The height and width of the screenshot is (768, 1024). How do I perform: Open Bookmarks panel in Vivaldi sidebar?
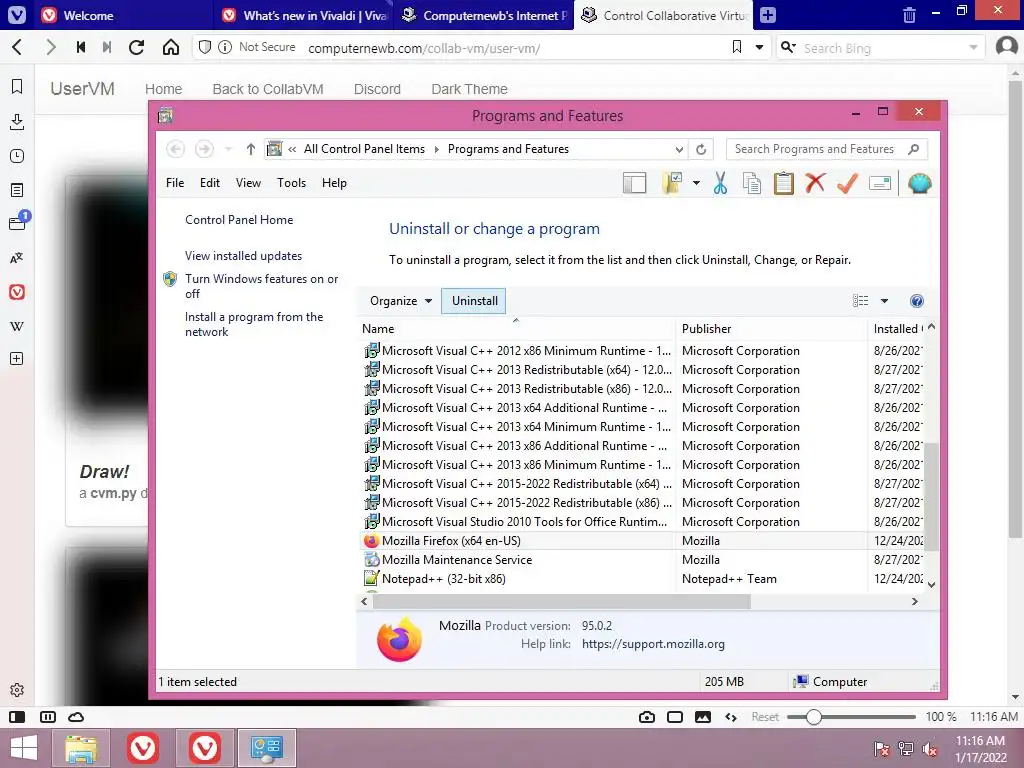click(17, 87)
